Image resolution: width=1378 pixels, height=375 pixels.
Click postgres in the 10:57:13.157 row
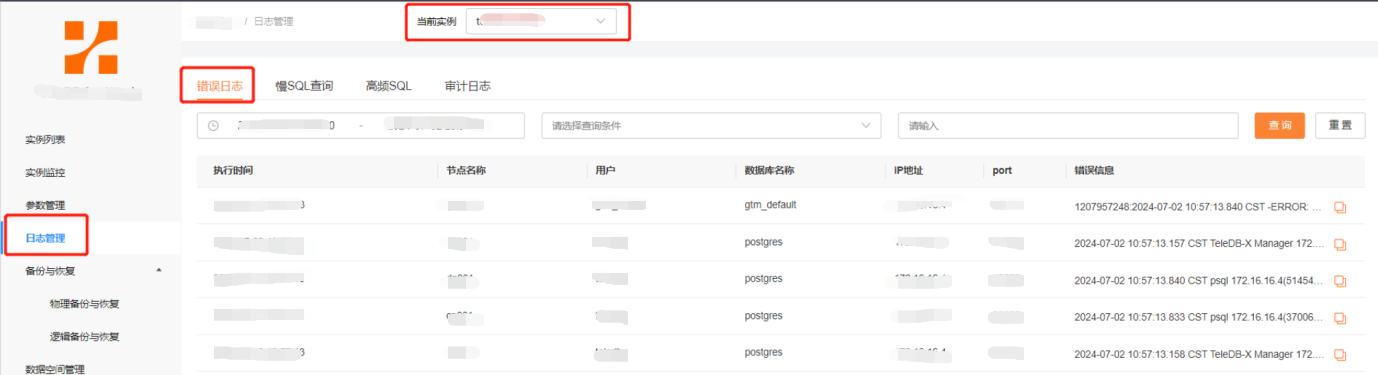tap(764, 241)
